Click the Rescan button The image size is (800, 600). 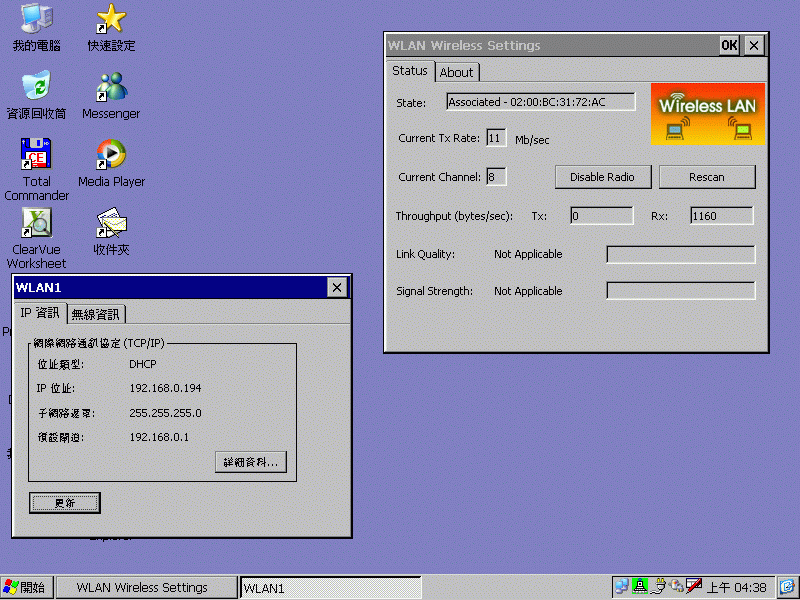coord(707,177)
